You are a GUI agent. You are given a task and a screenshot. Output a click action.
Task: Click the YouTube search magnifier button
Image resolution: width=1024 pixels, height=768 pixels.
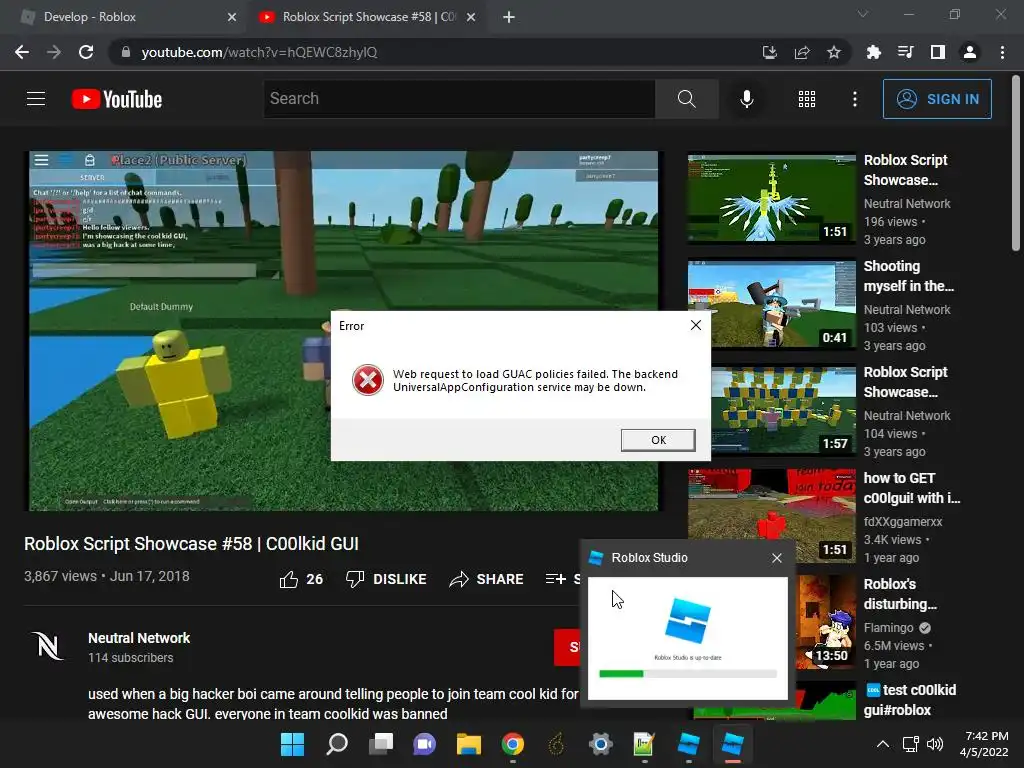pos(686,99)
